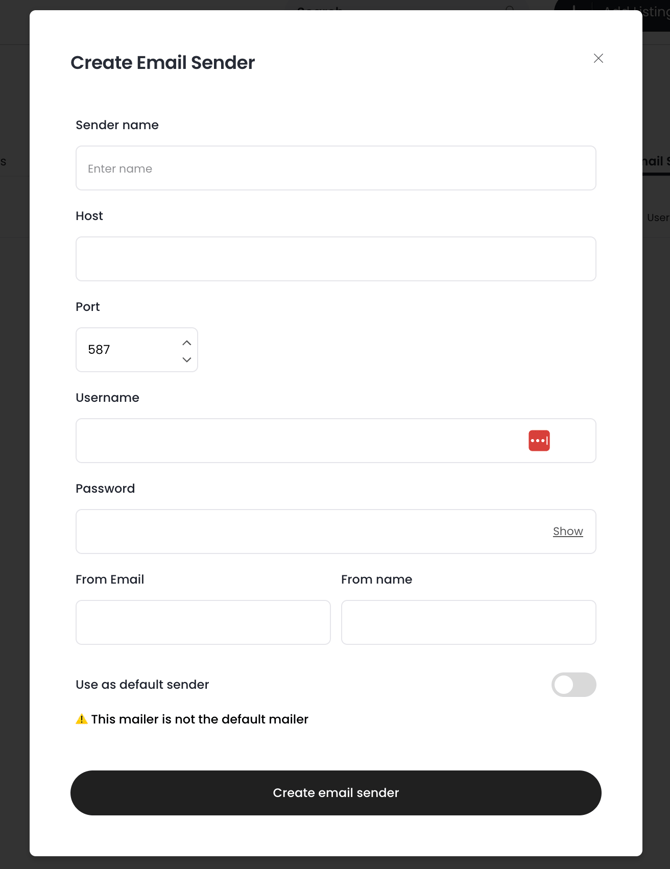The image size is (670, 869).
Task: Click the From name input field
Action: pos(468,623)
